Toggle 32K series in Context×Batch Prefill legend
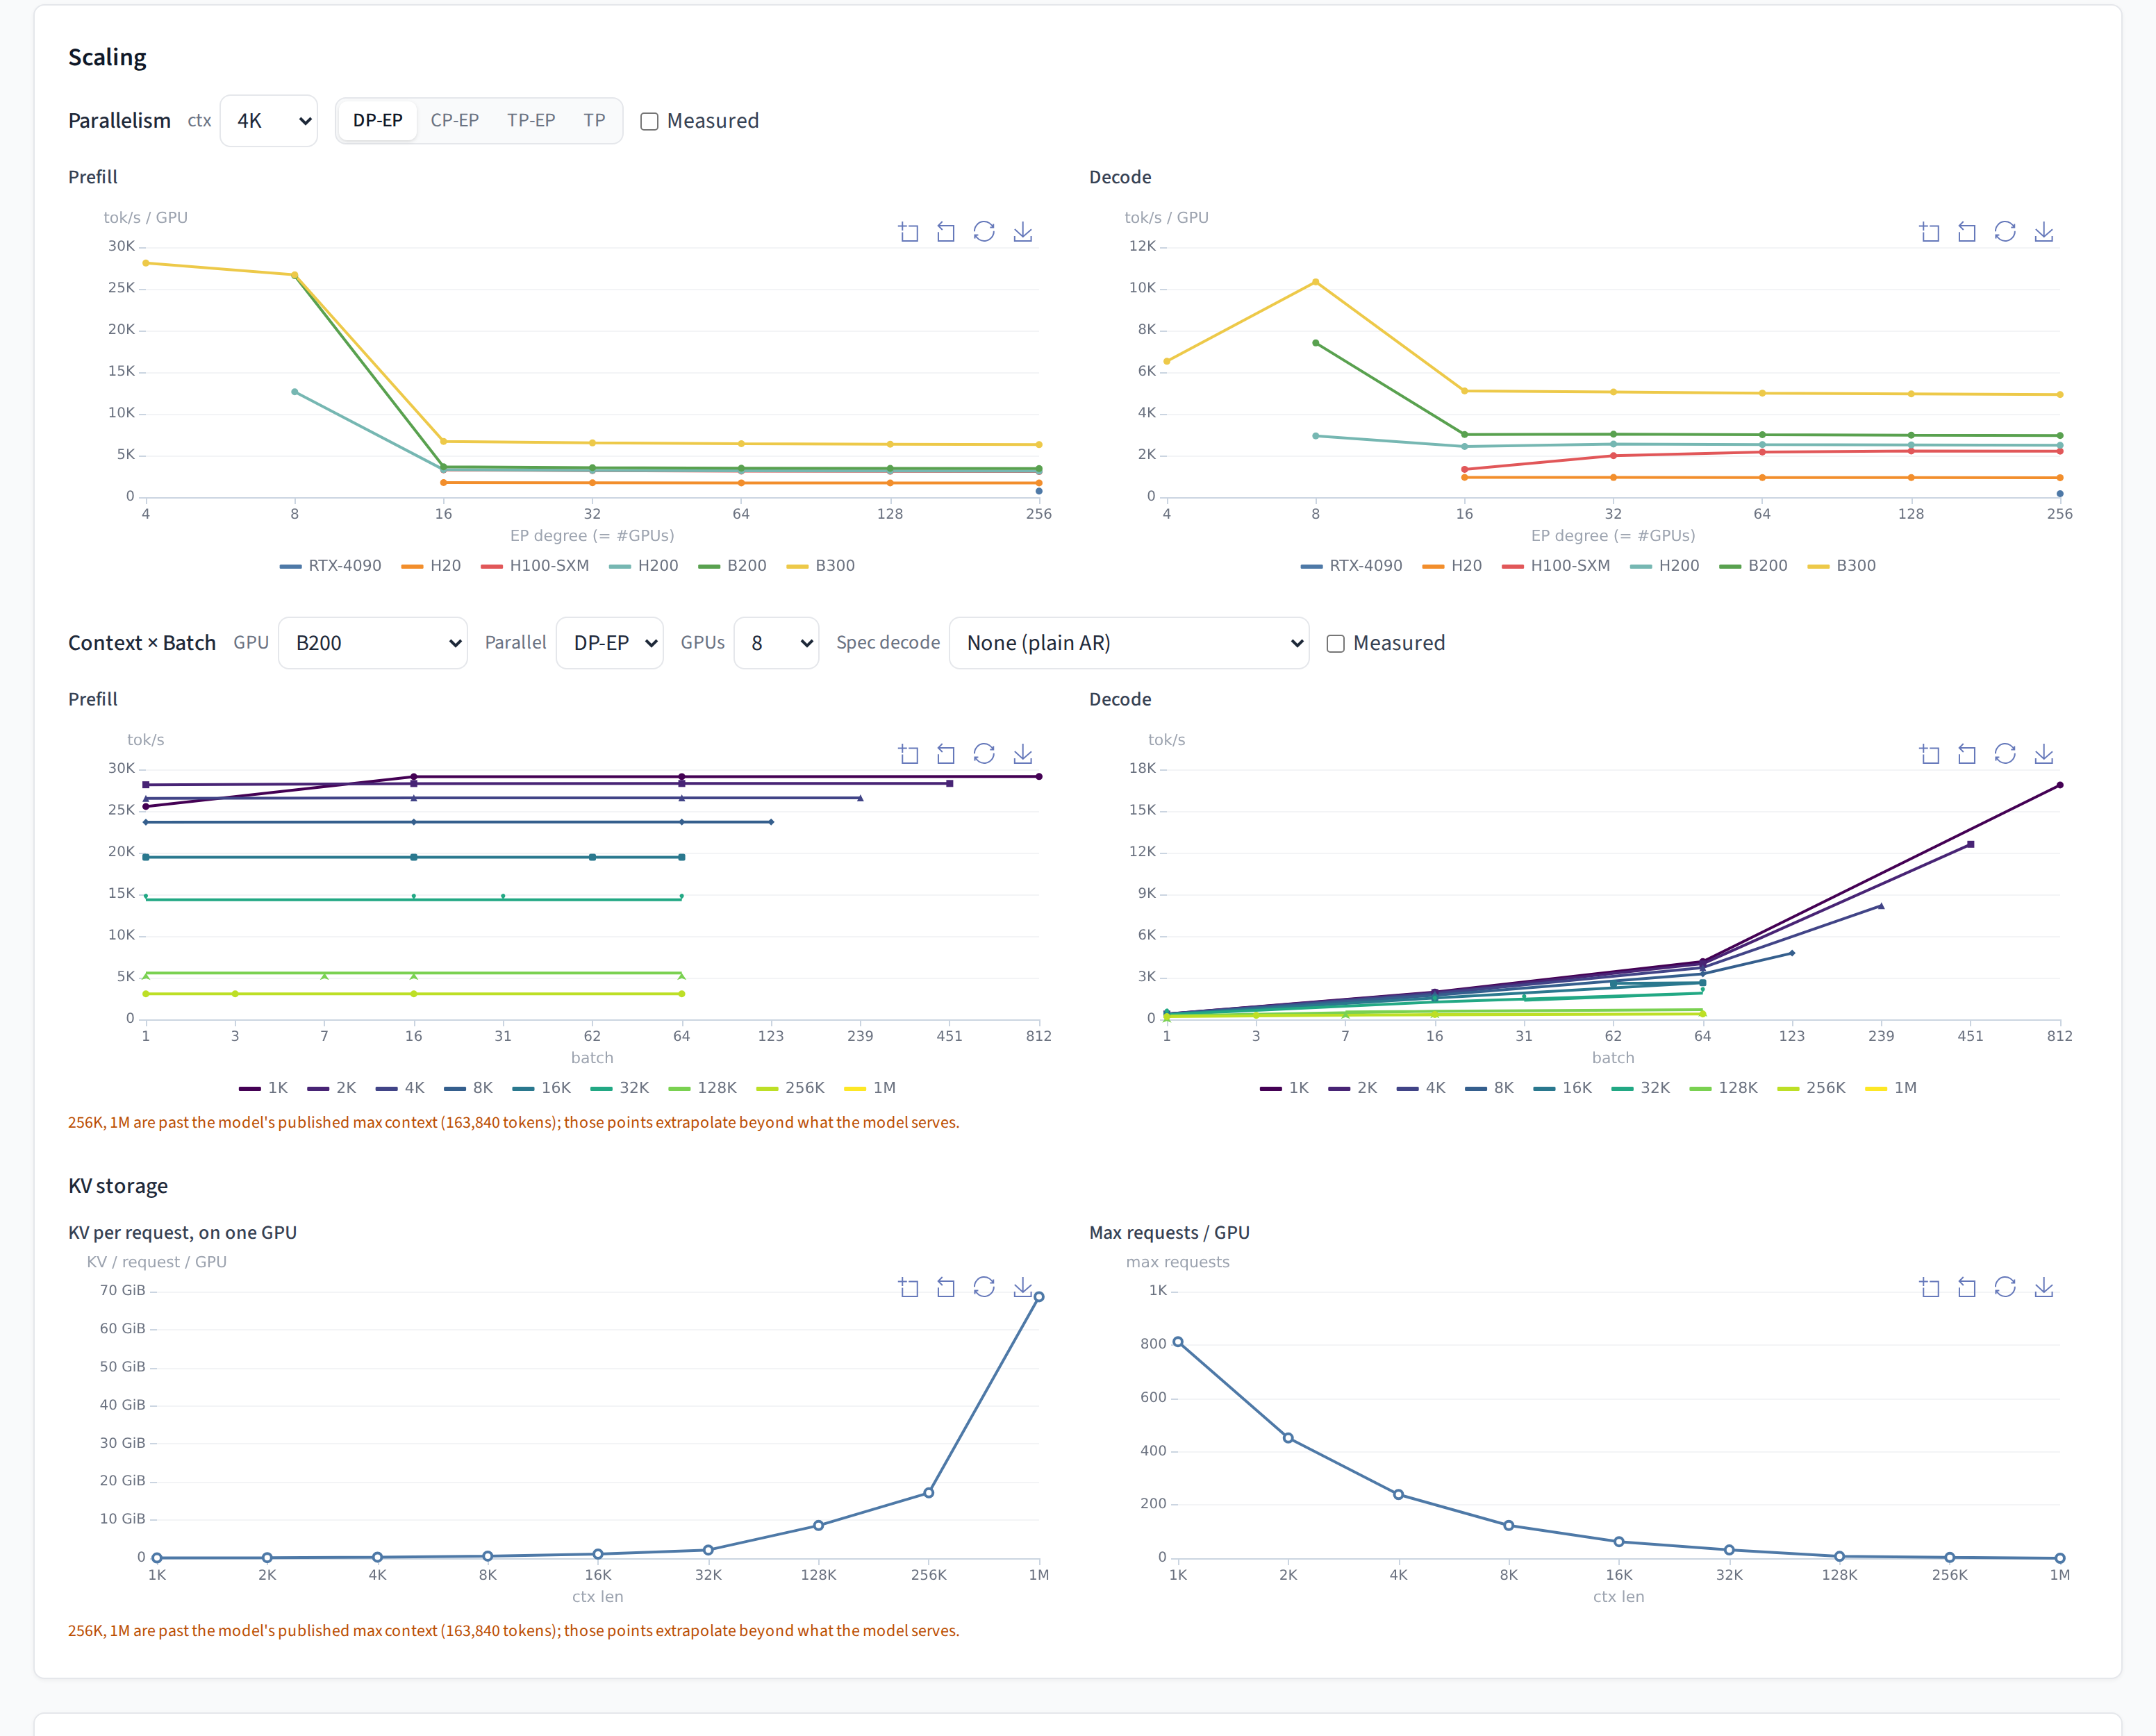 (x=620, y=1088)
